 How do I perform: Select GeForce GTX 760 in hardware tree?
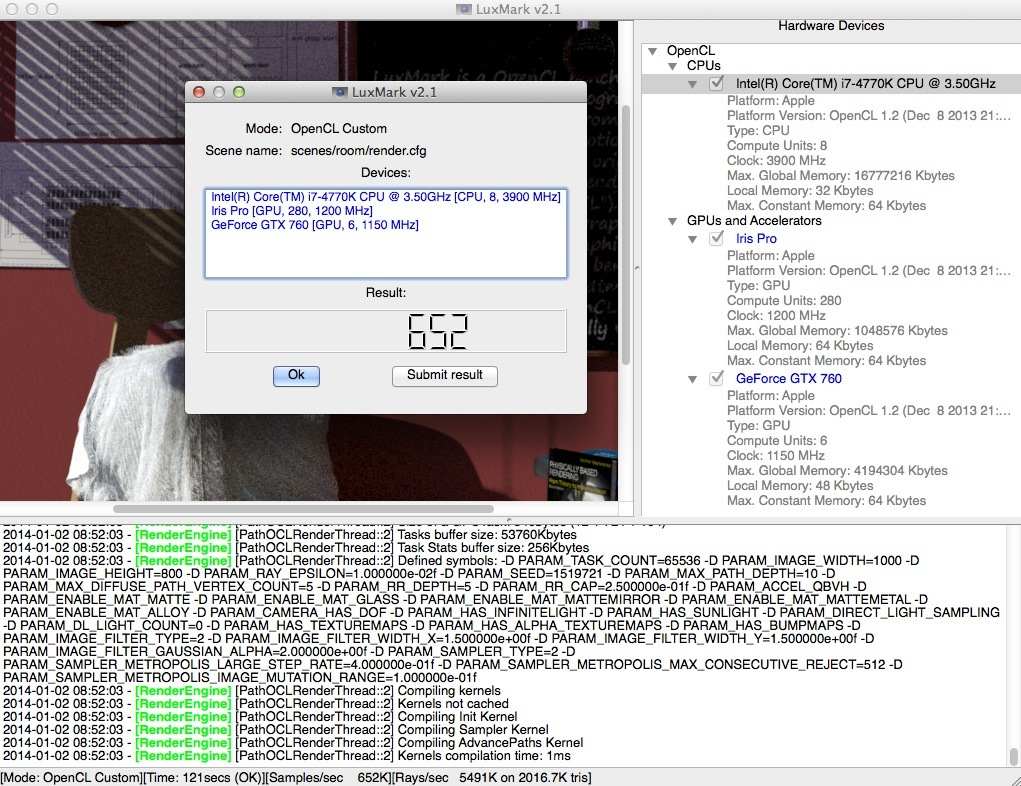[789, 379]
